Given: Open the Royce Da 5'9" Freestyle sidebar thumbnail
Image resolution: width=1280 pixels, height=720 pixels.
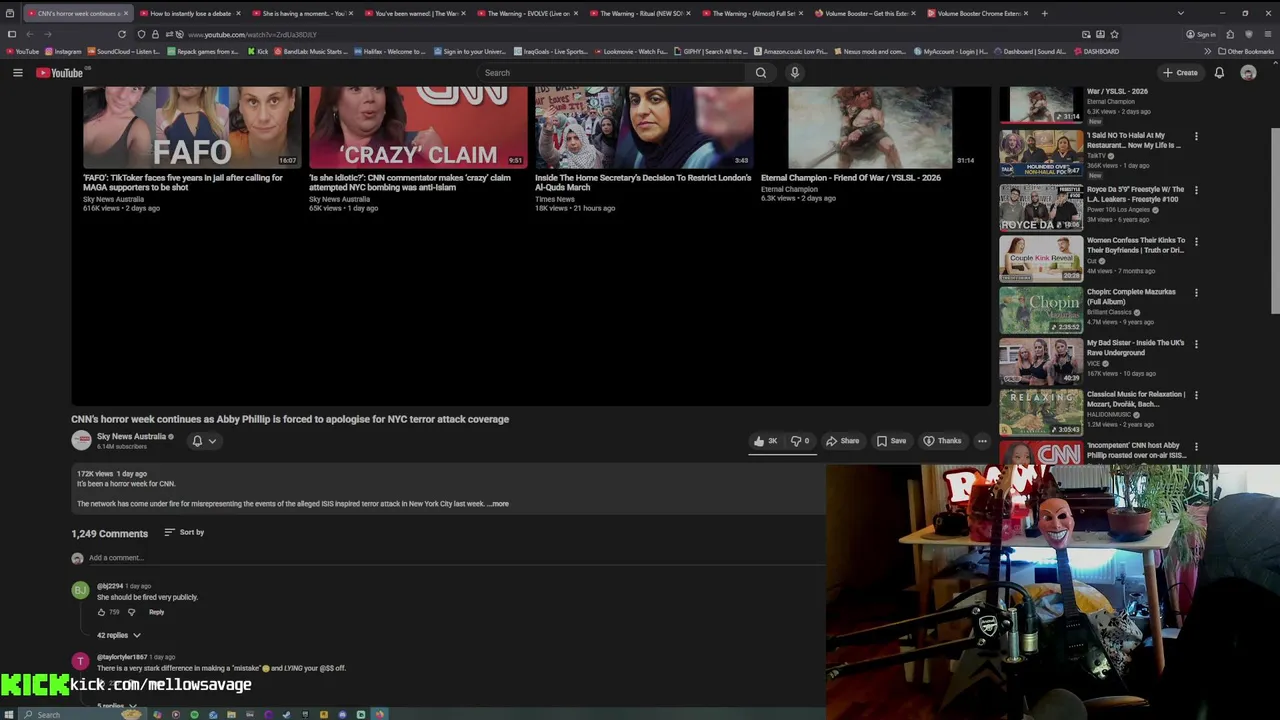Looking at the screenshot, I should click(1041, 207).
